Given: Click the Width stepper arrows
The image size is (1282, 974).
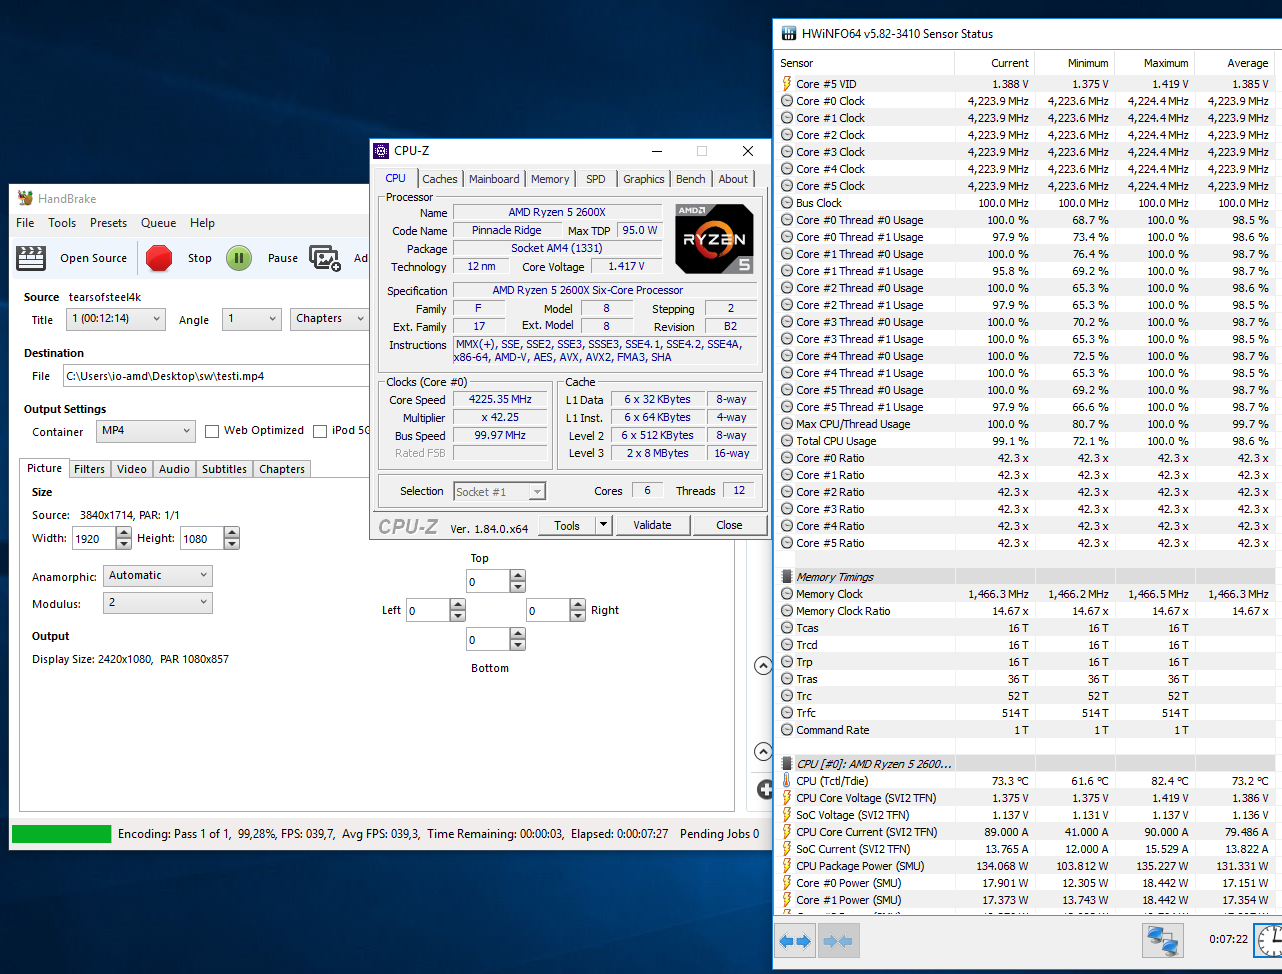Looking at the screenshot, I should (124, 539).
